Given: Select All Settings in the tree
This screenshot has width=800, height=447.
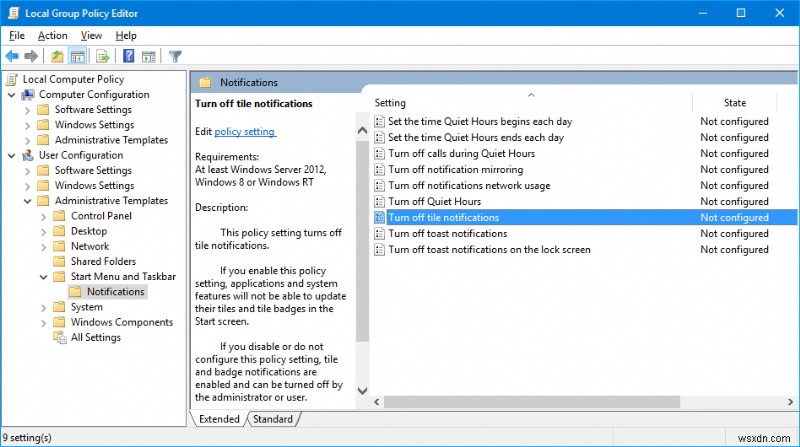Looking at the screenshot, I should (96, 337).
